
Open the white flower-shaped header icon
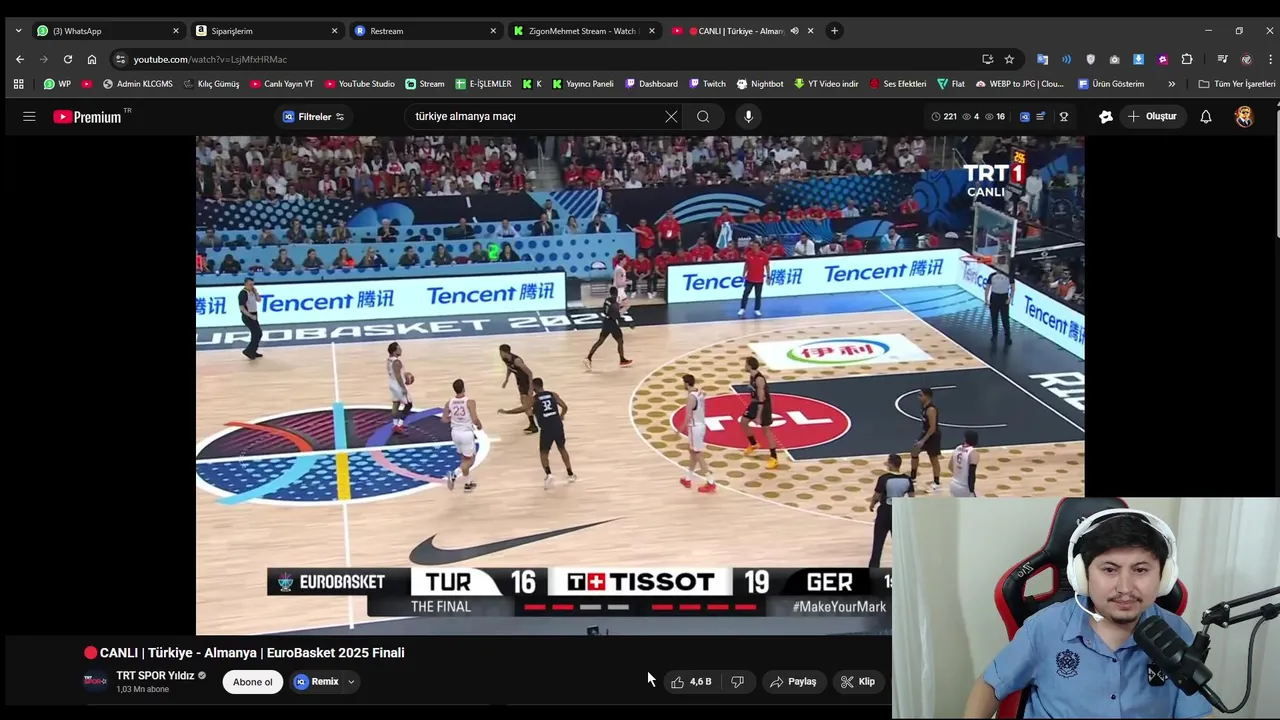tap(1105, 117)
